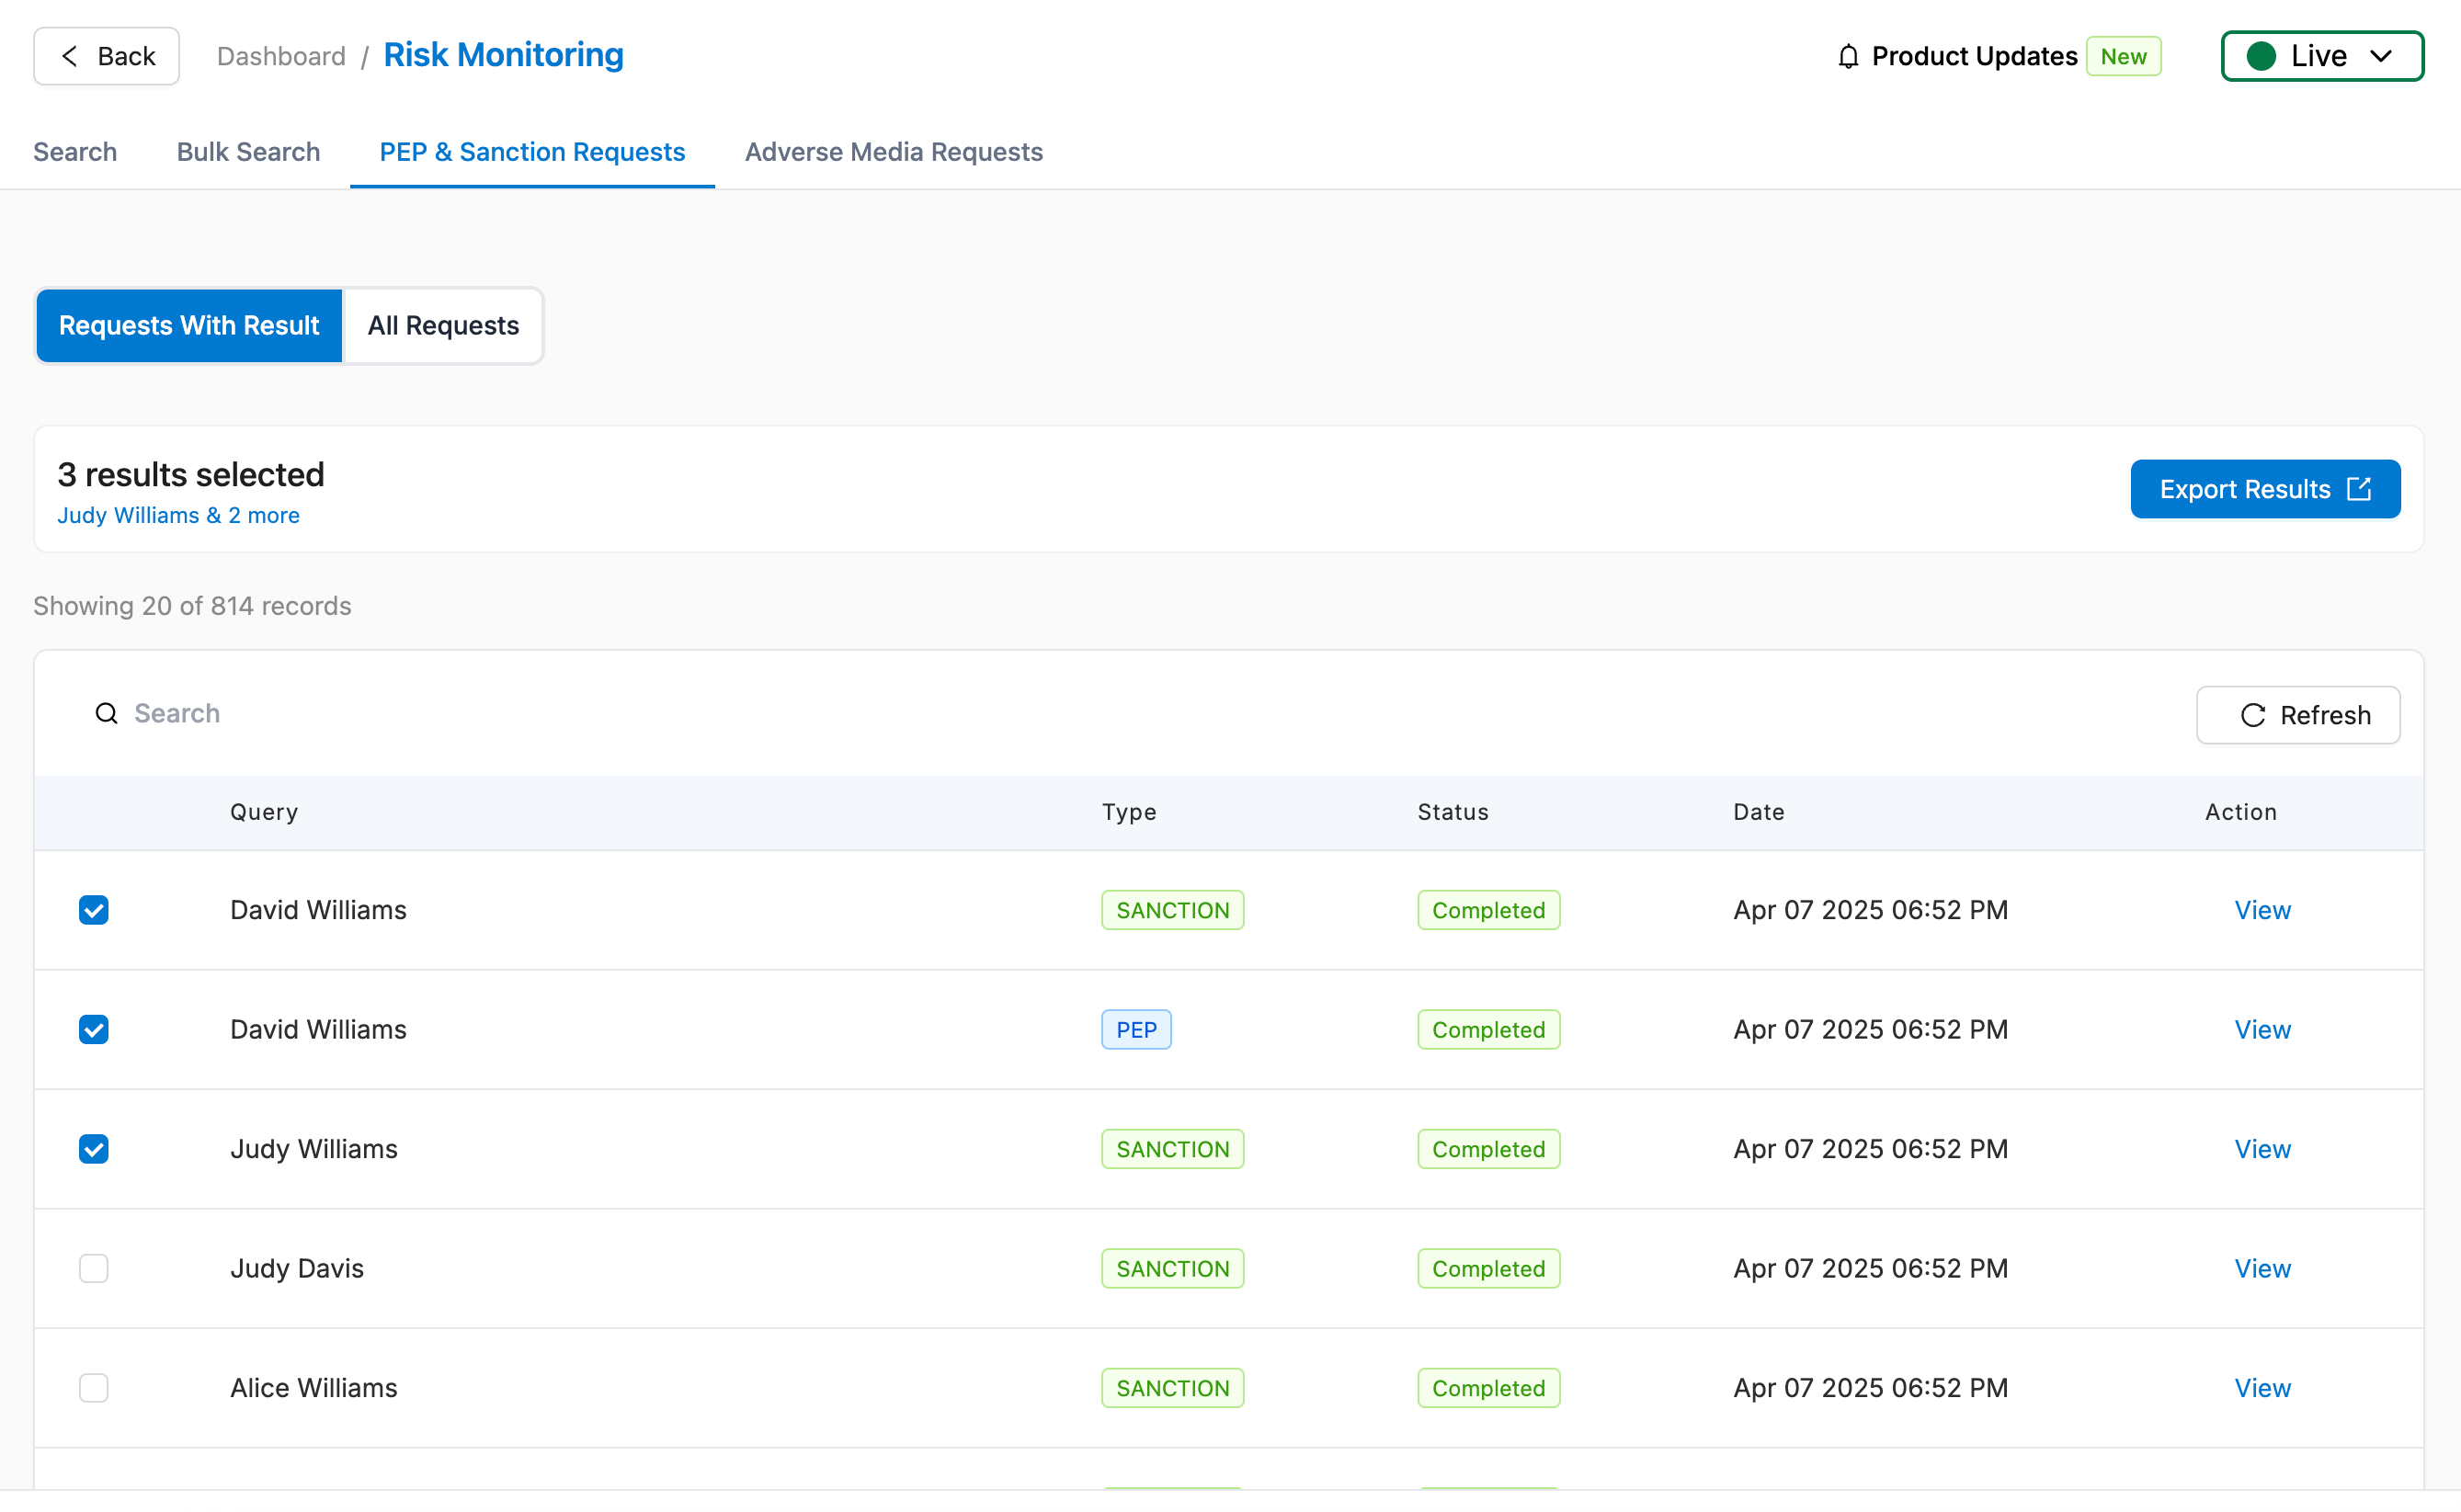The image size is (2461, 1512).
Task: Open Dashboard breadcrumb link
Action: coord(281,56)
